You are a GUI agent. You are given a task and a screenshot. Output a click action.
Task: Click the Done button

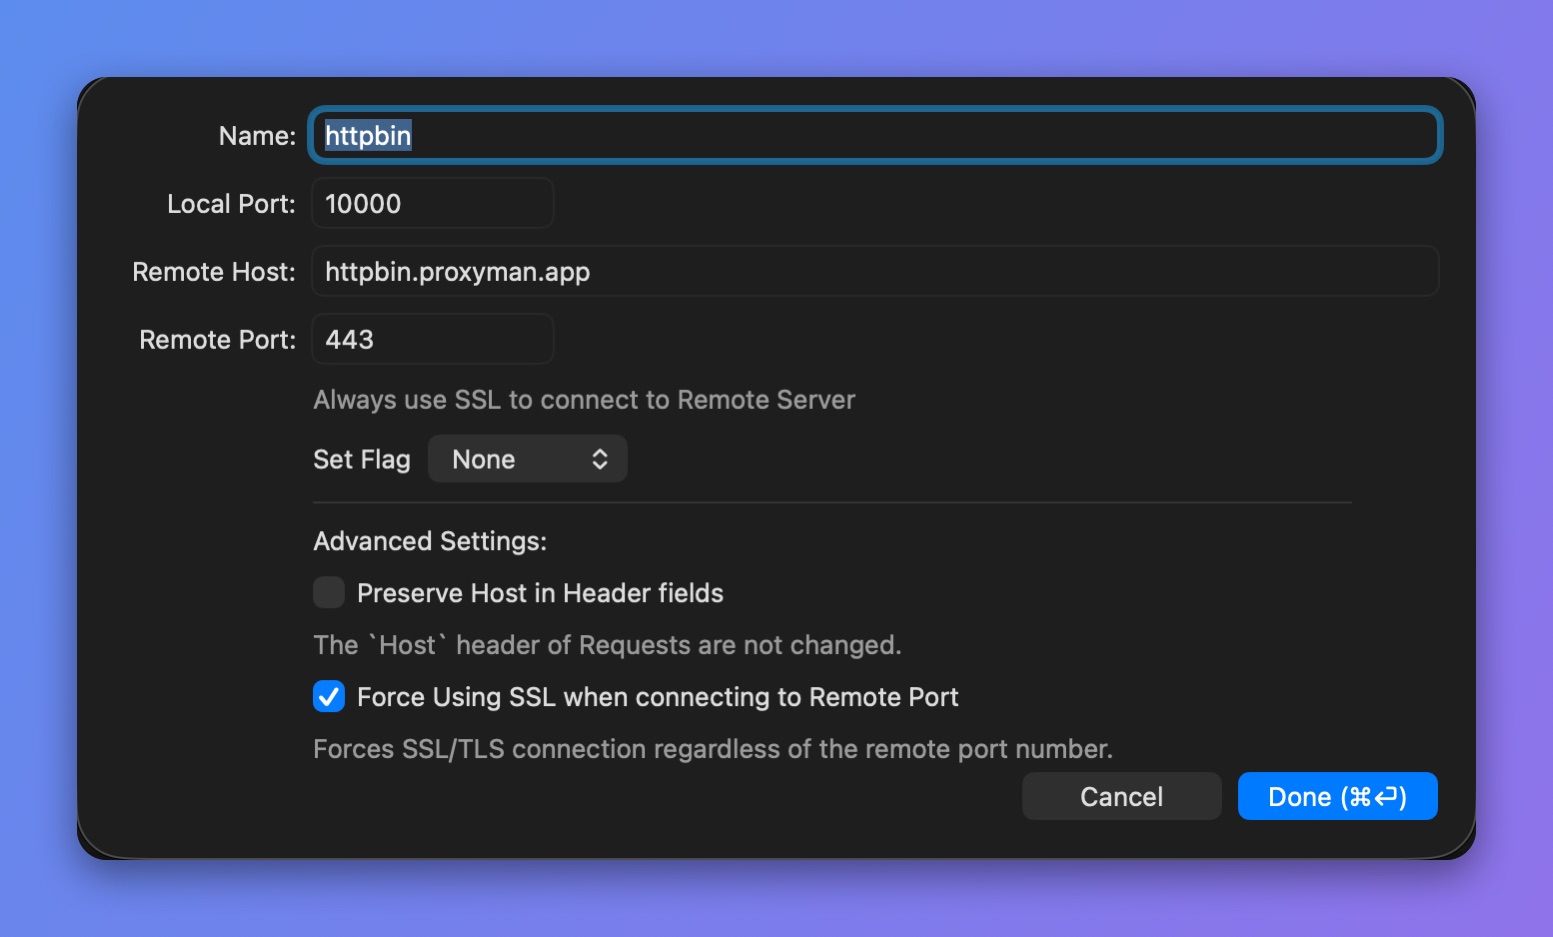click(x=1338, y=796)
